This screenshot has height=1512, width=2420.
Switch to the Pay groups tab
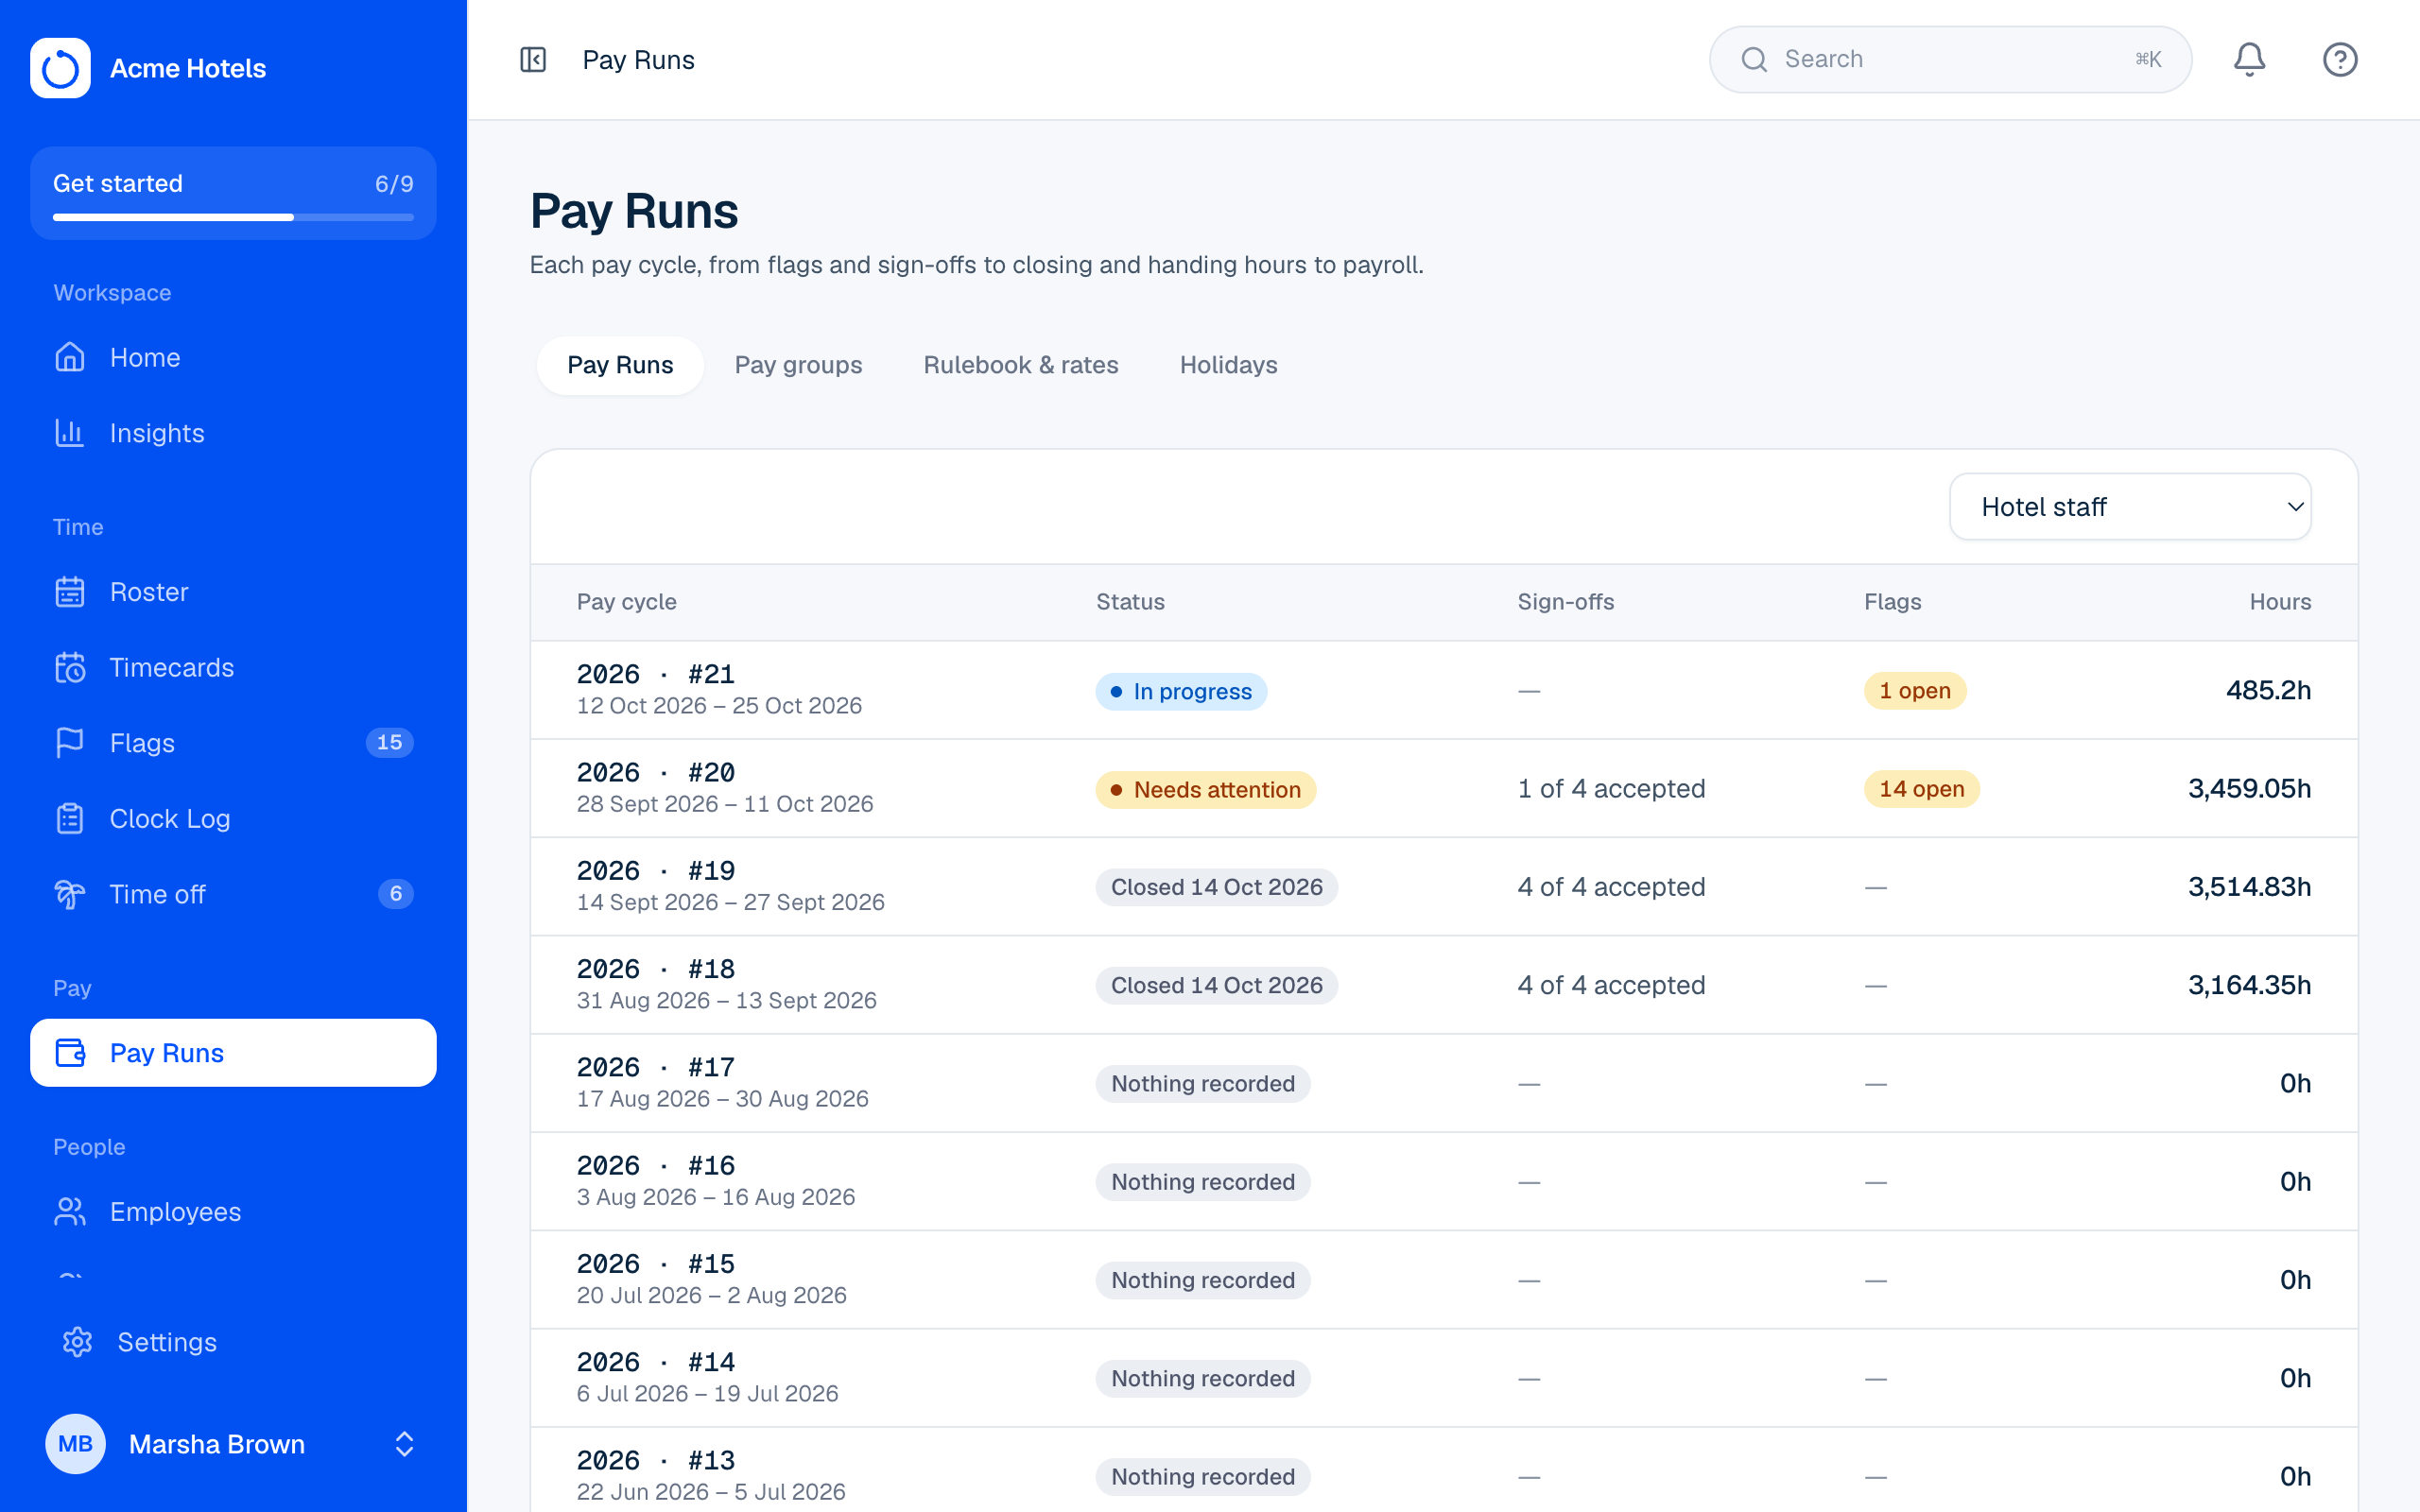coord(798,365)
